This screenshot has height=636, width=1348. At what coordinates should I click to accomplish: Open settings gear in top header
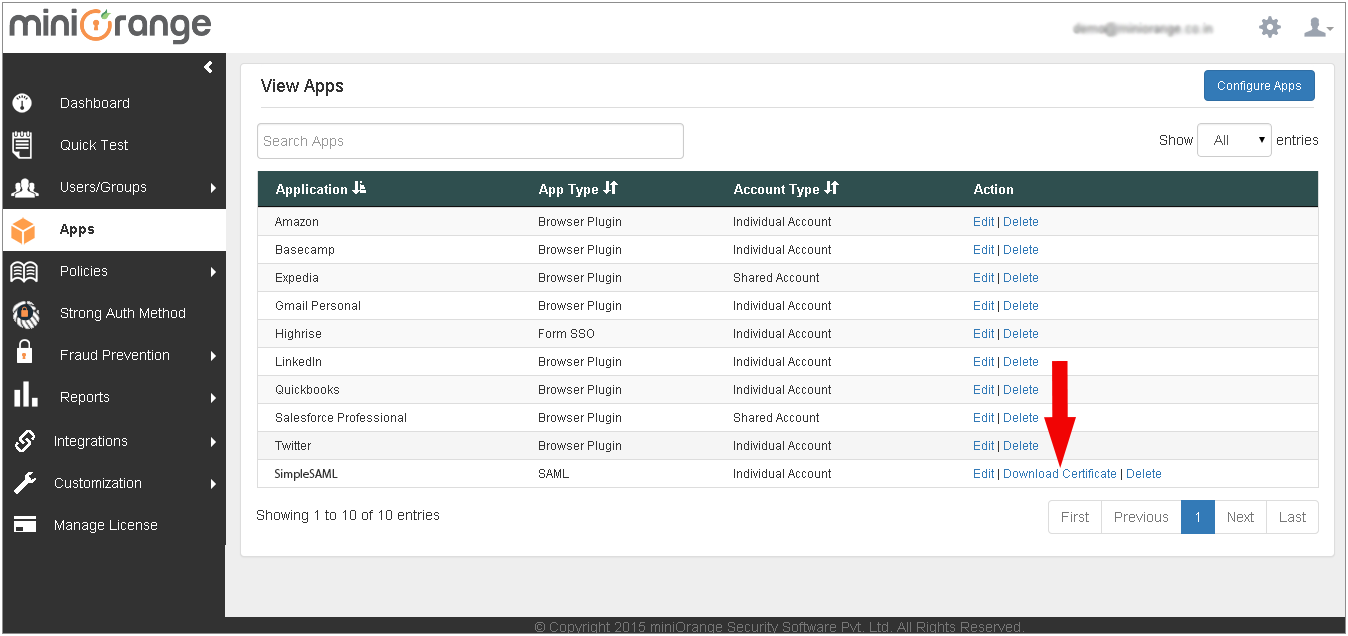[x=1270, y=27]
